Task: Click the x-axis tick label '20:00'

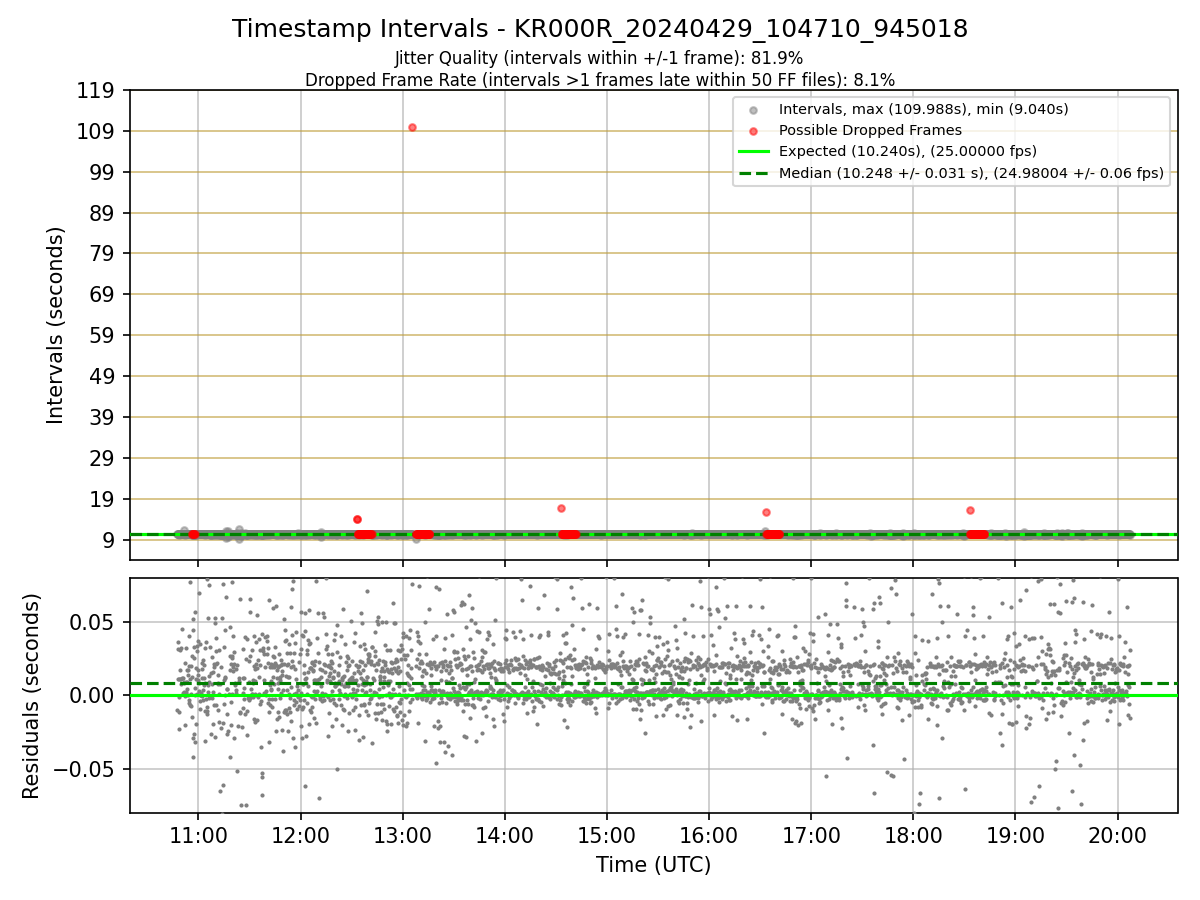Action: [x=1117, y=836]
